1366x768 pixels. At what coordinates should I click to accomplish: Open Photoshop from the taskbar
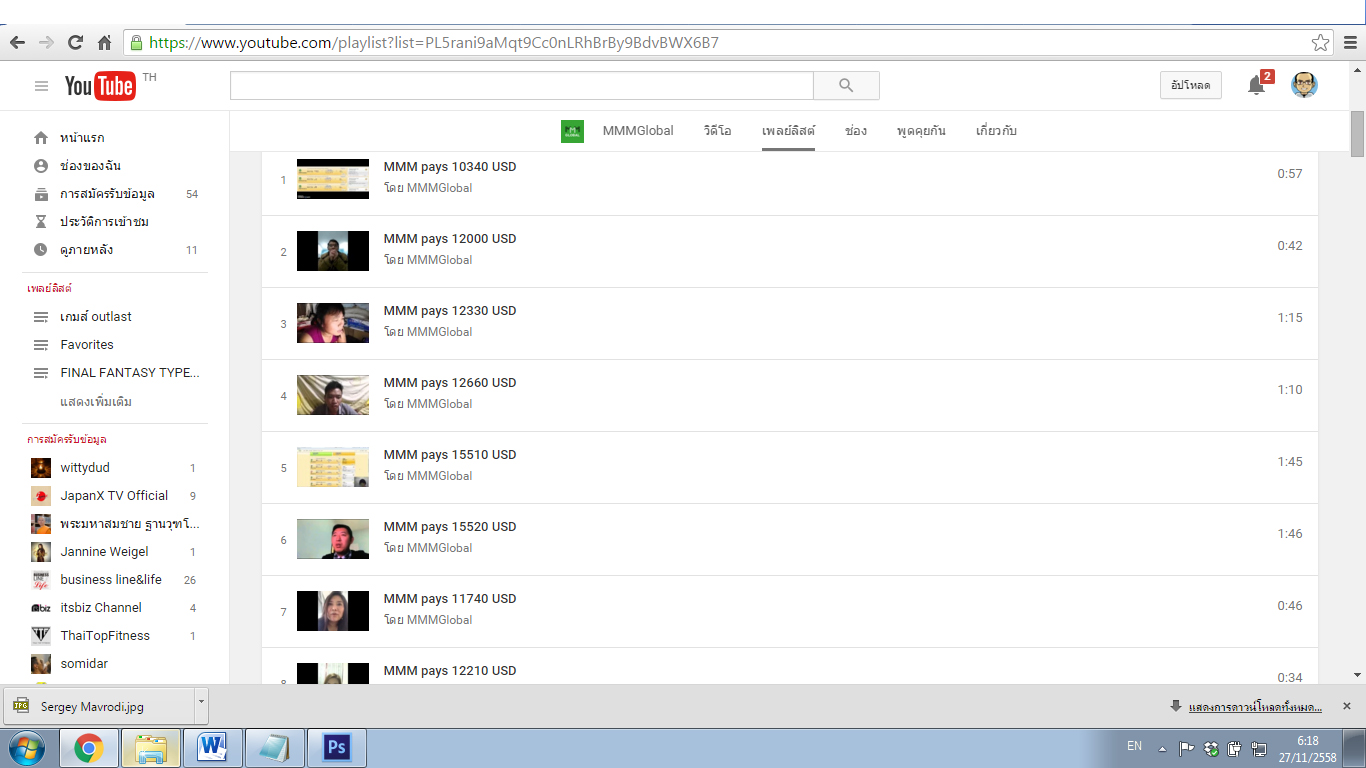coord(337,748)
